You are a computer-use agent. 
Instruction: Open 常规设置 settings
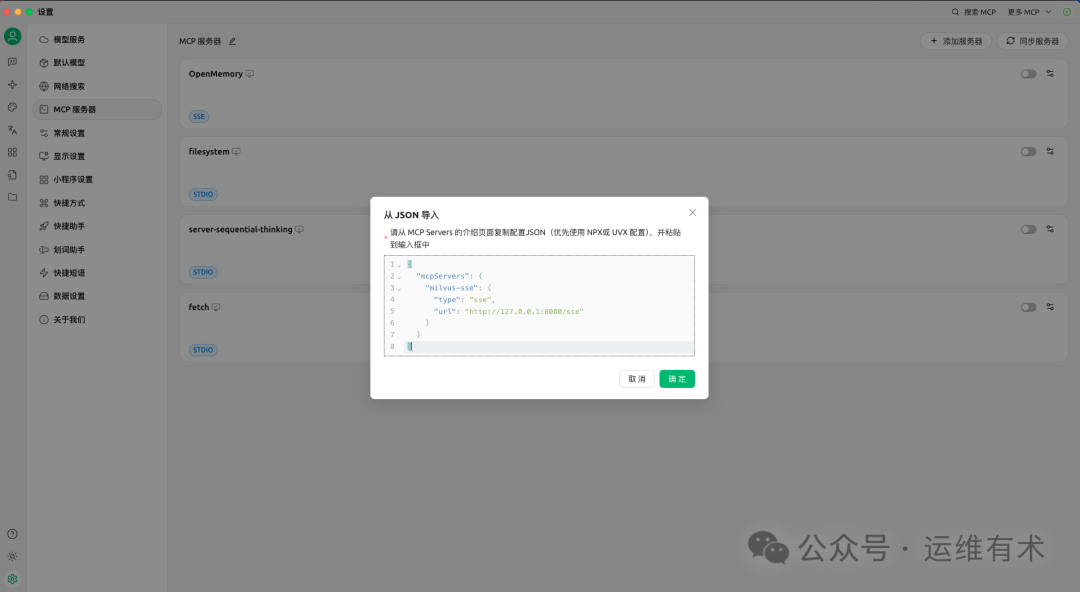pos(97,133)
